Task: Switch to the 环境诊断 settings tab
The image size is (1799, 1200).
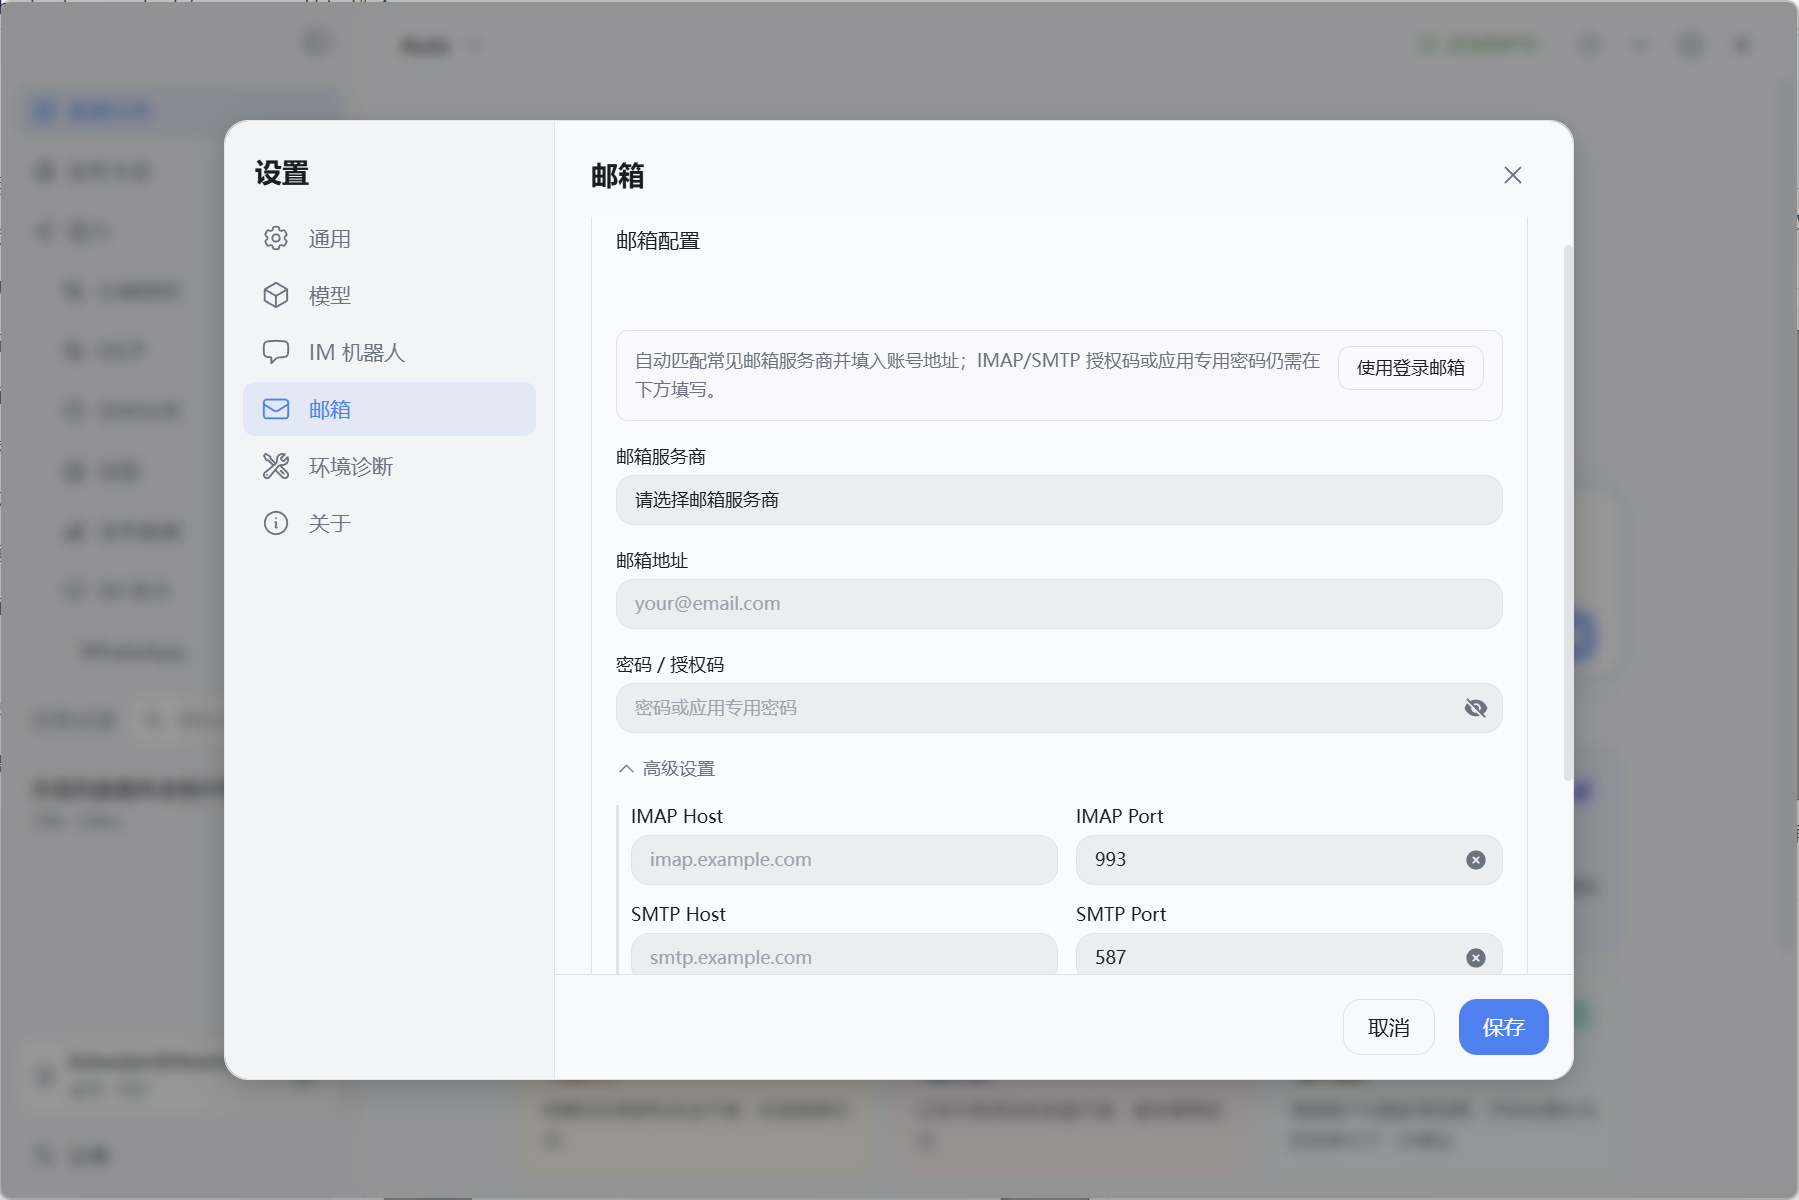Action: [389, 466]
